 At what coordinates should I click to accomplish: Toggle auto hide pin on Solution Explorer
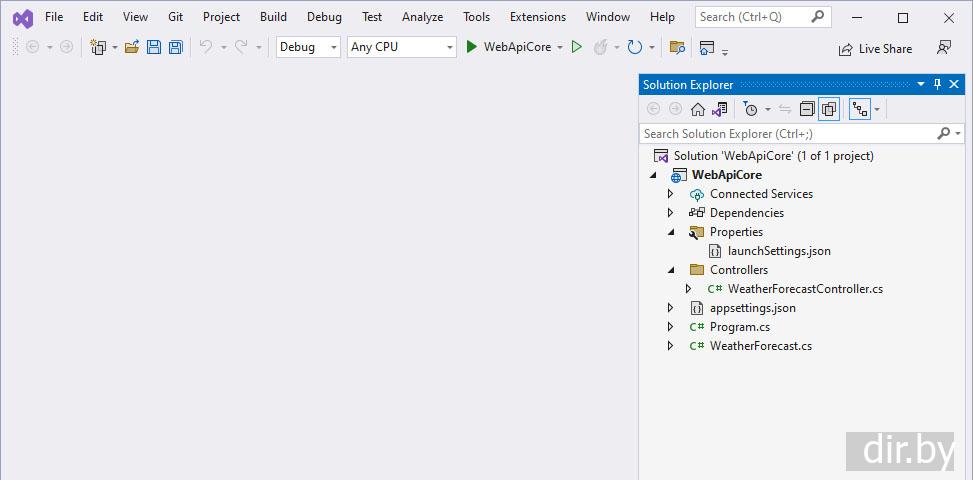coord(938,84)
